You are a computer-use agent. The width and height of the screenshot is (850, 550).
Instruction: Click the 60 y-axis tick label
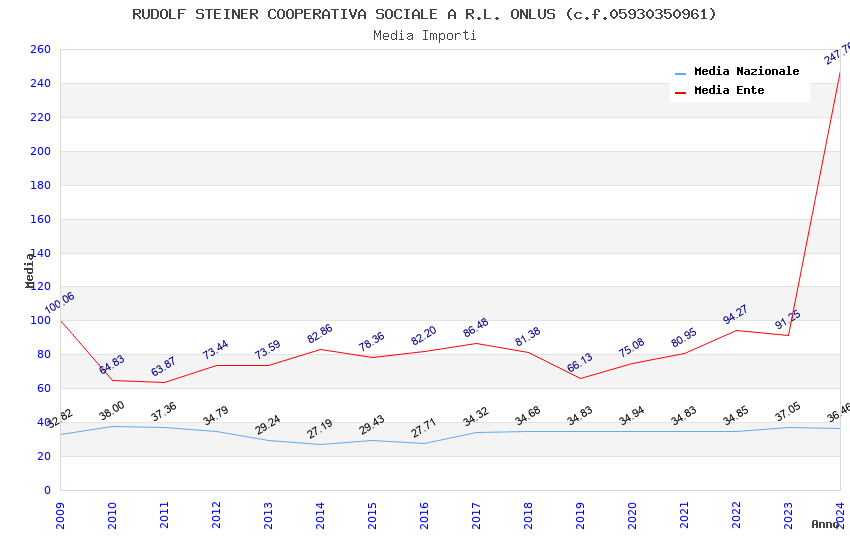click(44, 389)
